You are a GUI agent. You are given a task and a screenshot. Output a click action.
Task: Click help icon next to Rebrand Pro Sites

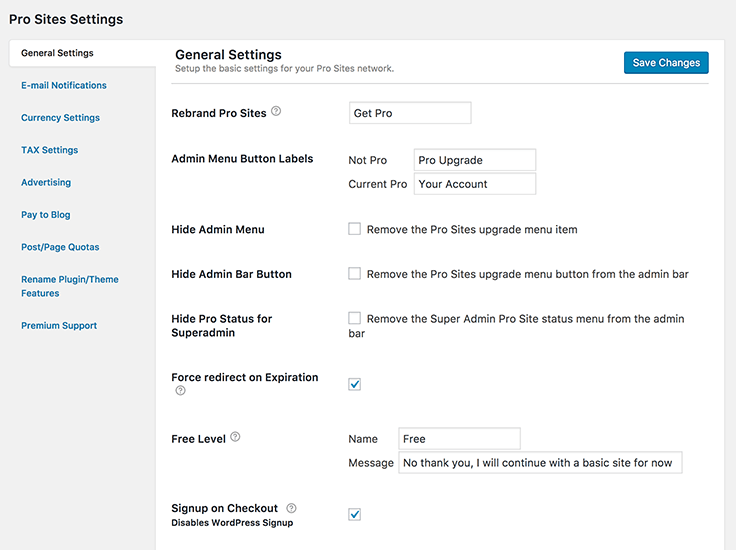click(276, 112)
